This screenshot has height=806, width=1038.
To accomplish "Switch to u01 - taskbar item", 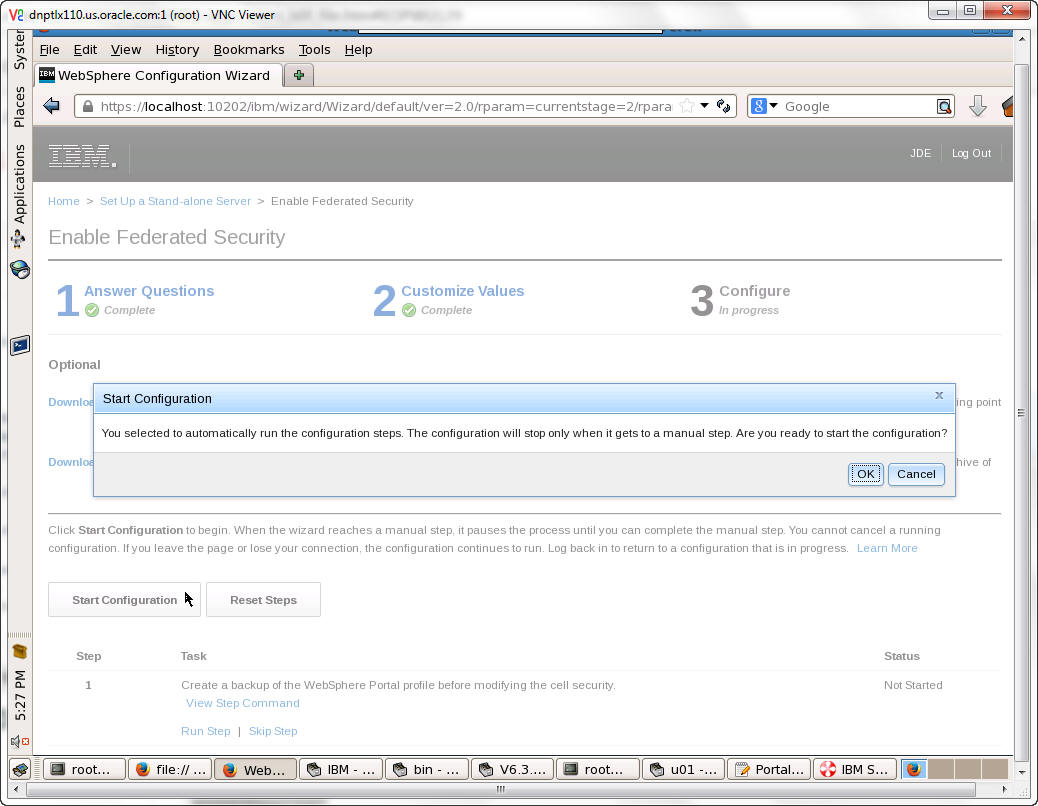I will 684,769.
